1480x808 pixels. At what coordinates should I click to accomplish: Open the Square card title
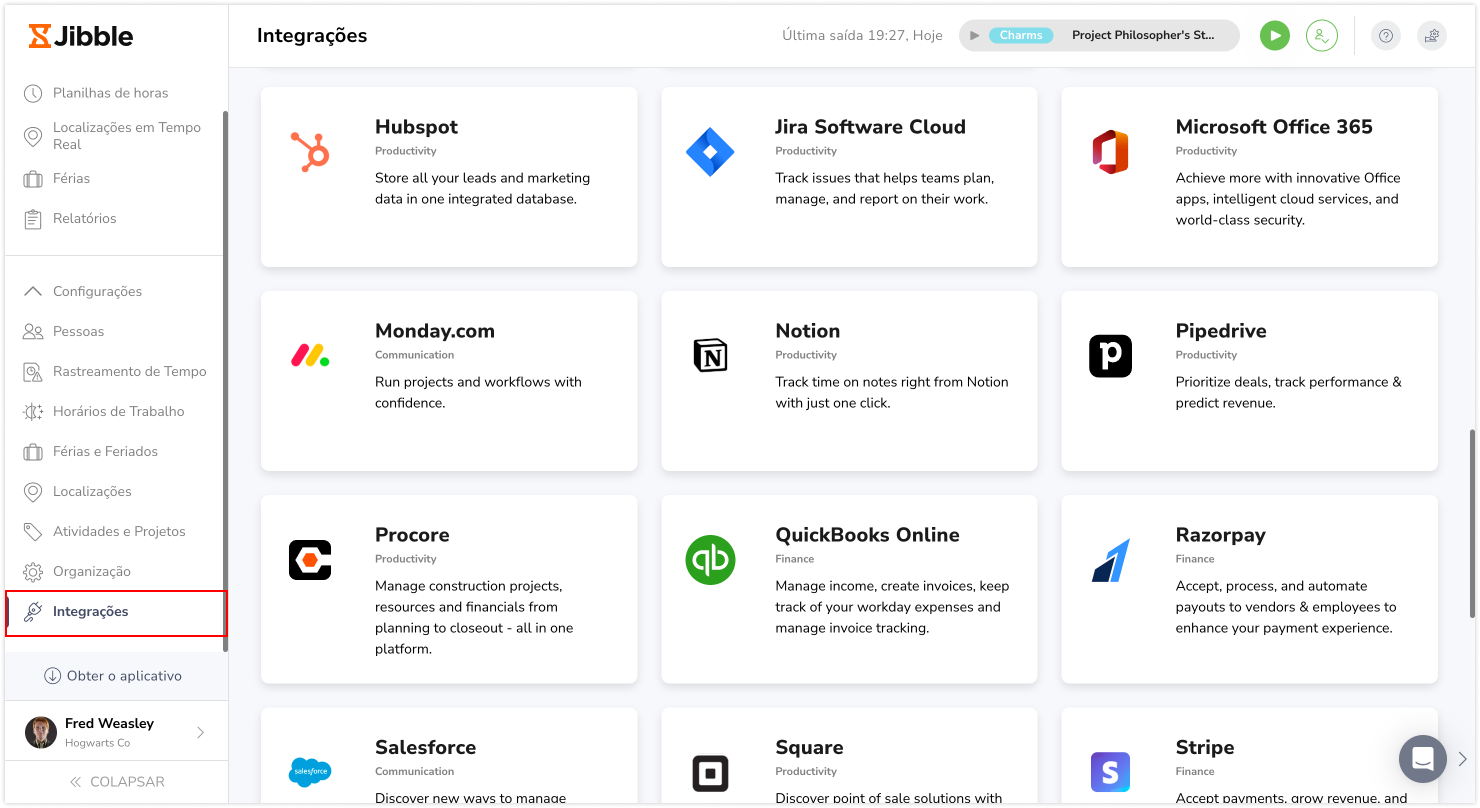(x=809, y=747)
